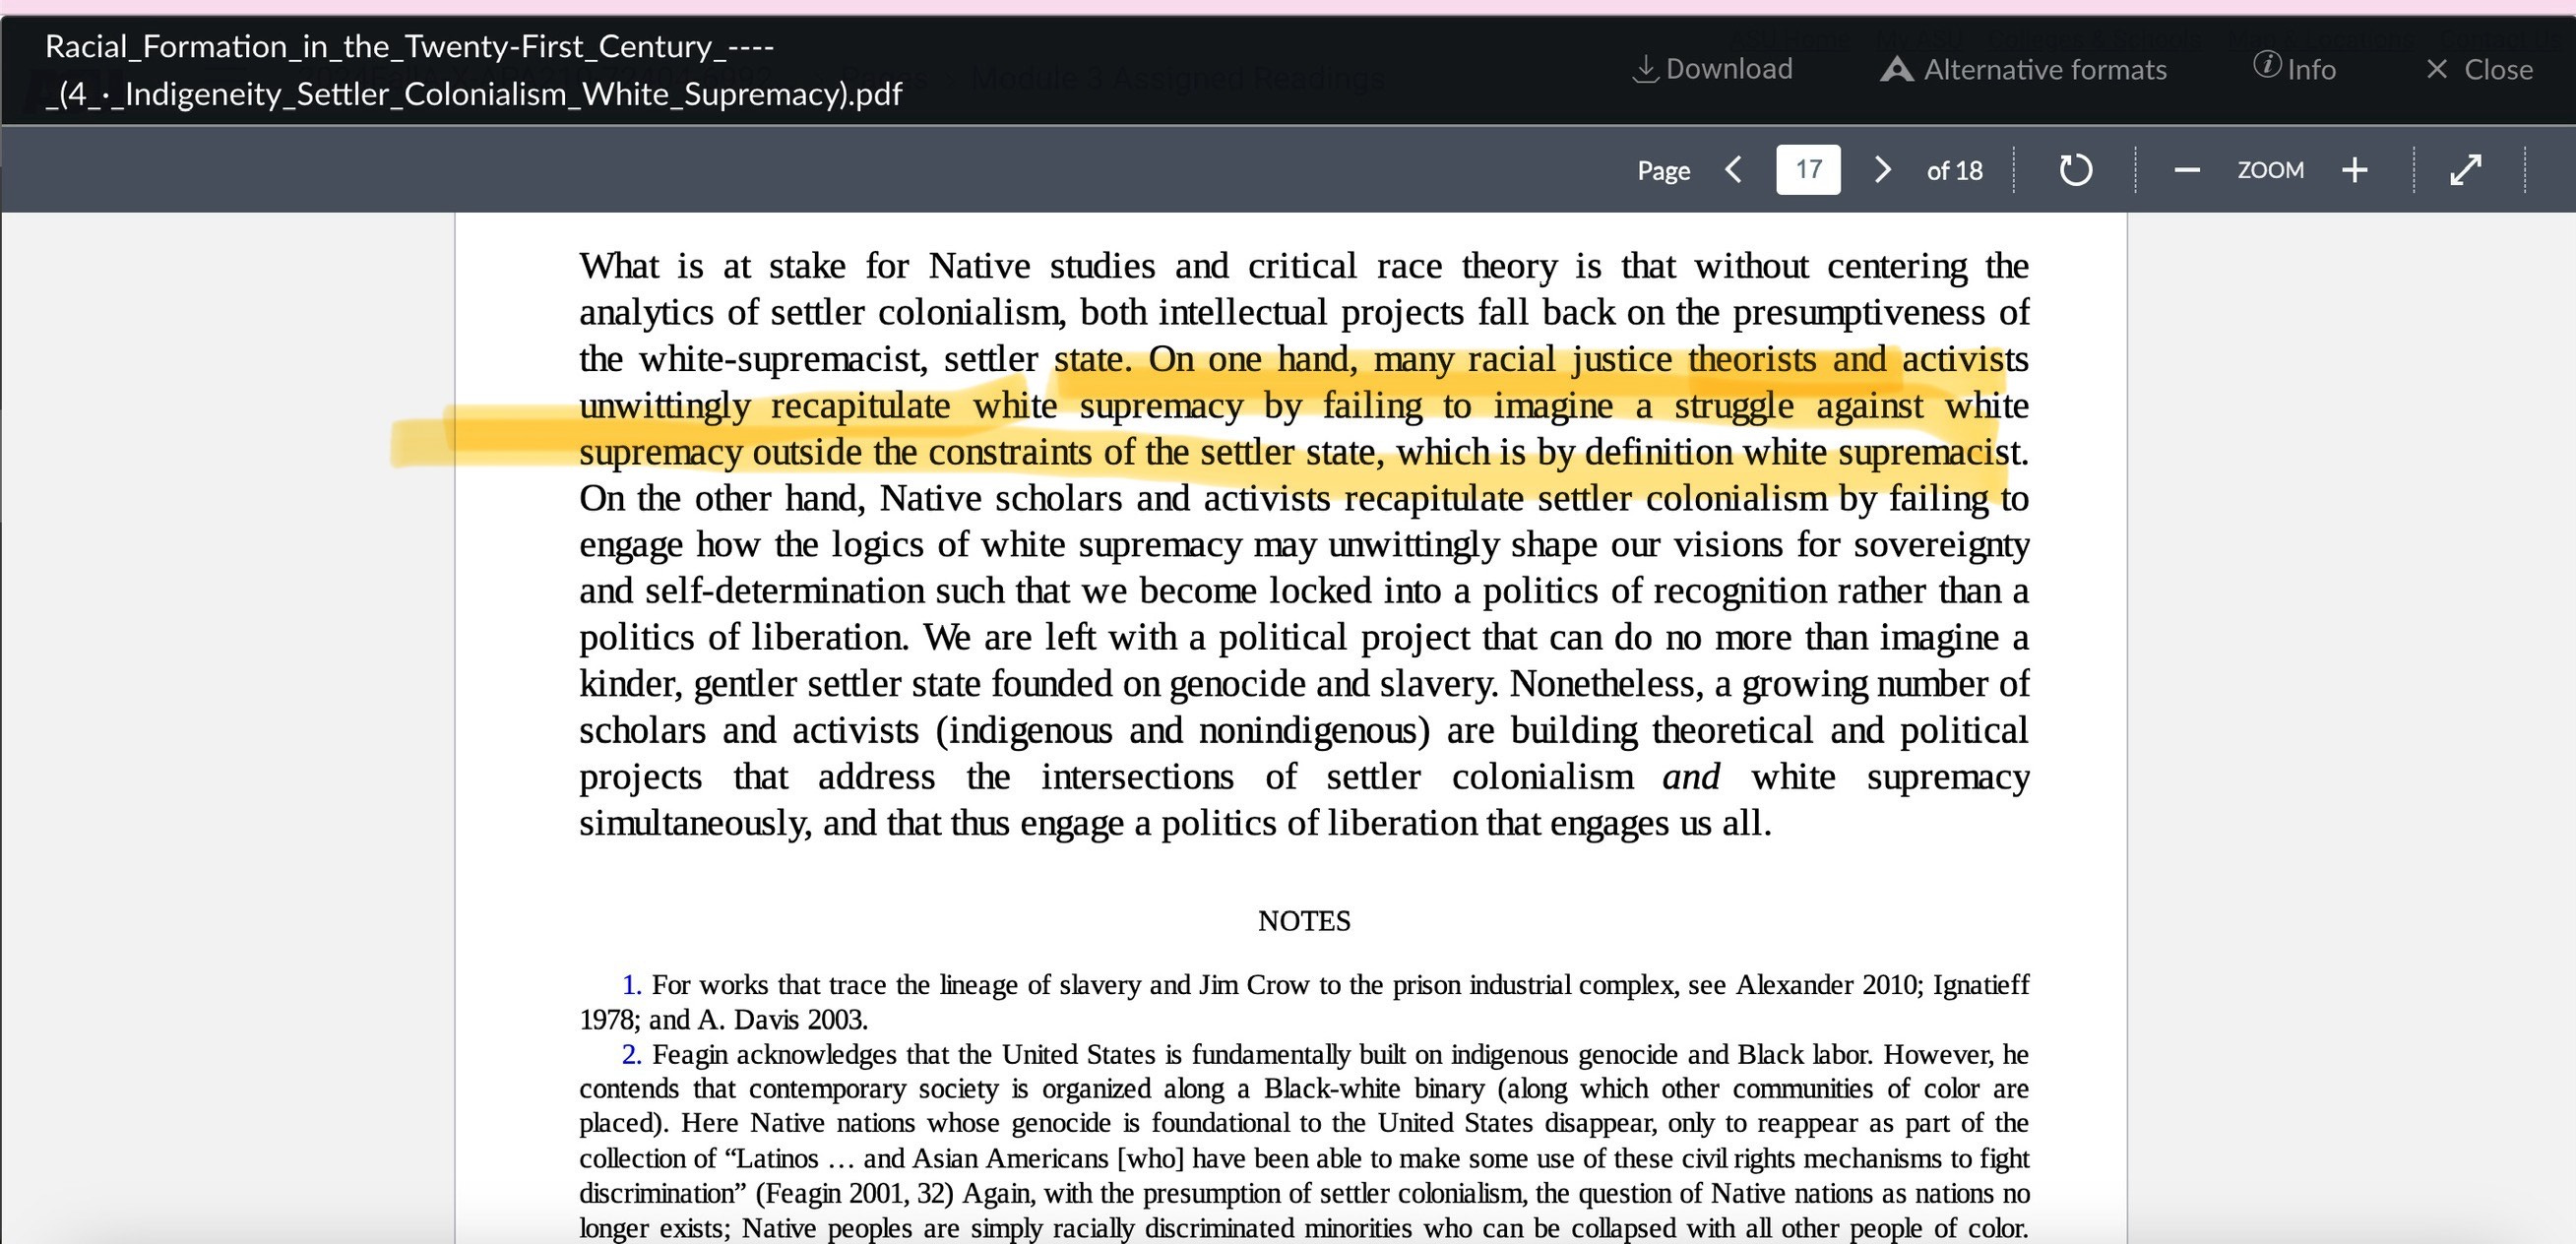Click the text 'A. Davis 2003'
2576x1244 pixels.
point(781,1020)
